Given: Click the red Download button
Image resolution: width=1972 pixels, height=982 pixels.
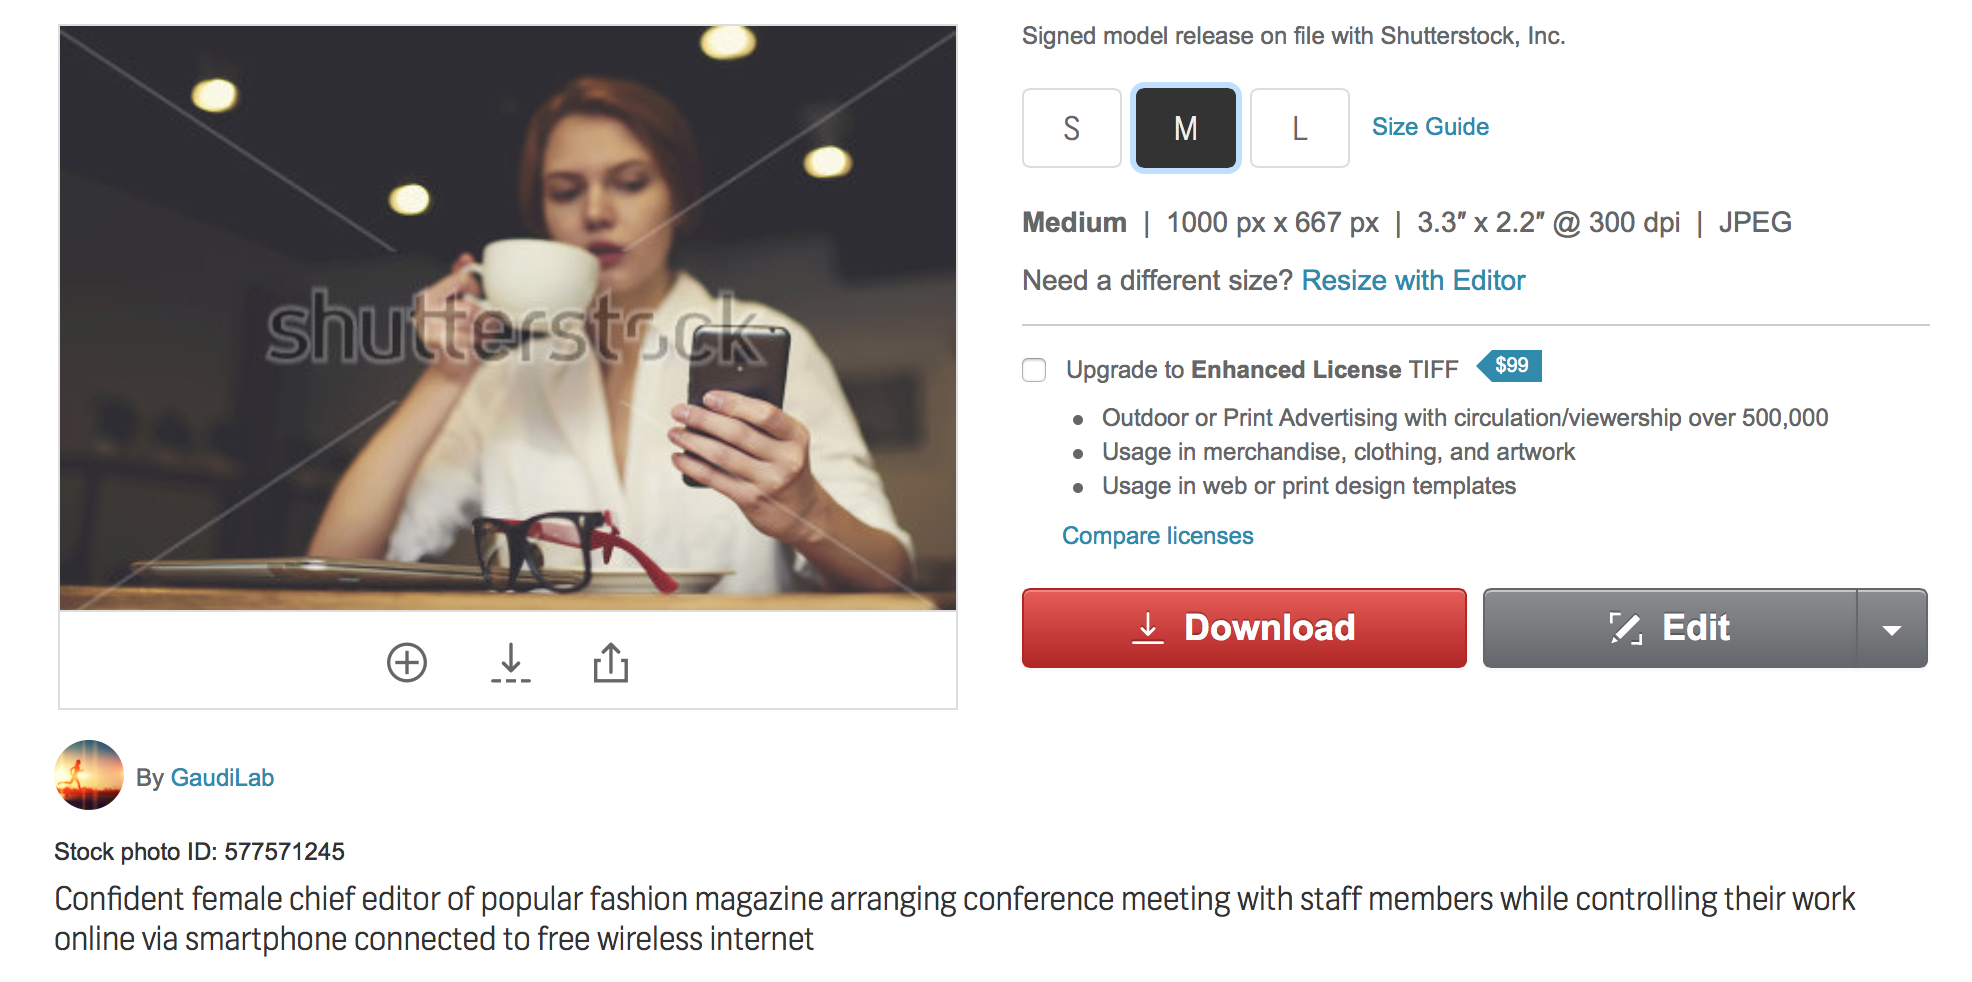Looking at the screenshot, I should [x=1244, y=628].
